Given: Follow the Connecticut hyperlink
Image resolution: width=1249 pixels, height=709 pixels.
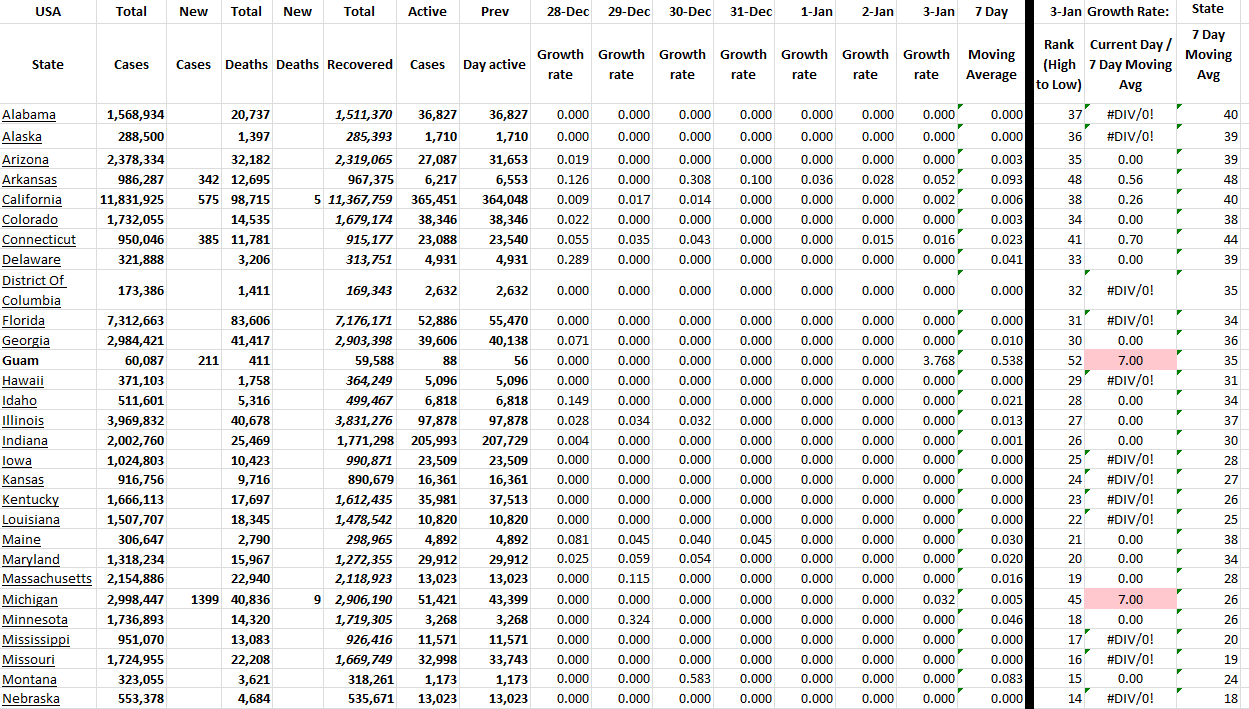Looking at the screenshot, I should tap(39, 240).
